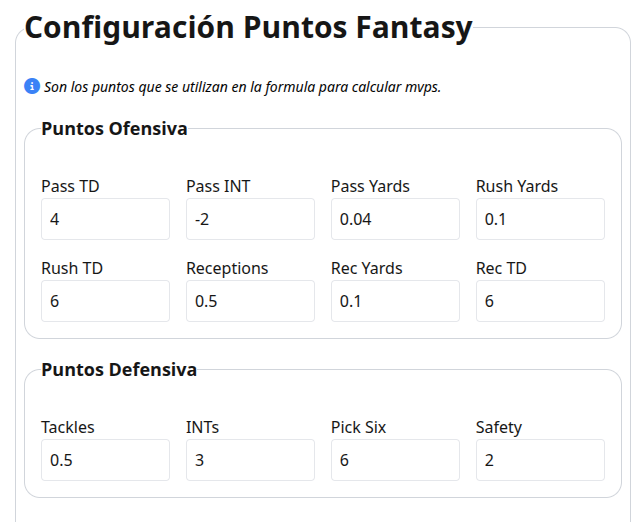Click the blue info icon
Viewport: 643px width, 522px height.
32,87
